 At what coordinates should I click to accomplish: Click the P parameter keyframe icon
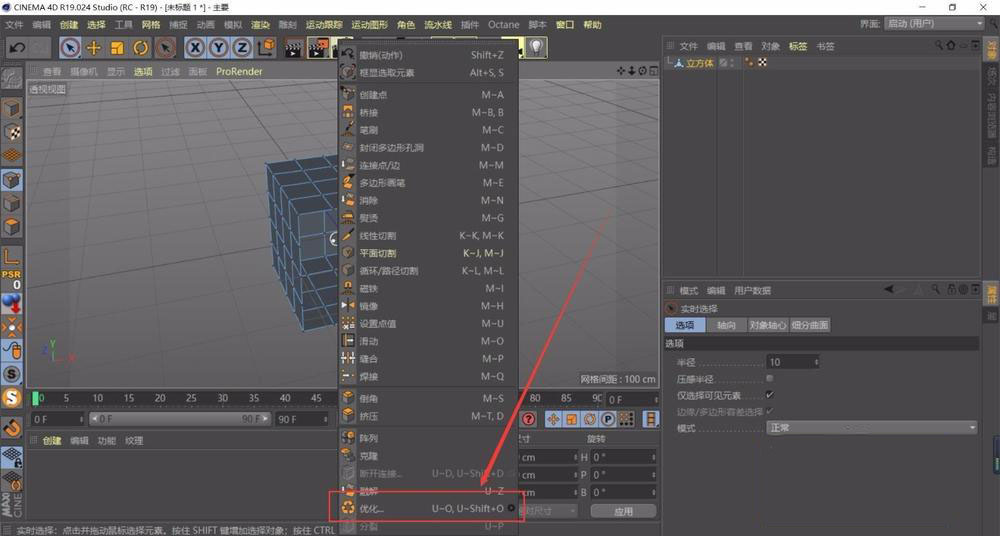[608, 419]
